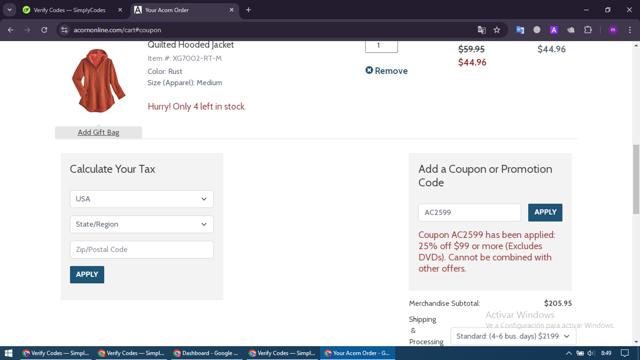Viewport: 640px width, 360px height.
Task: Edit the jacket quantity field
Action: (381, 46)
